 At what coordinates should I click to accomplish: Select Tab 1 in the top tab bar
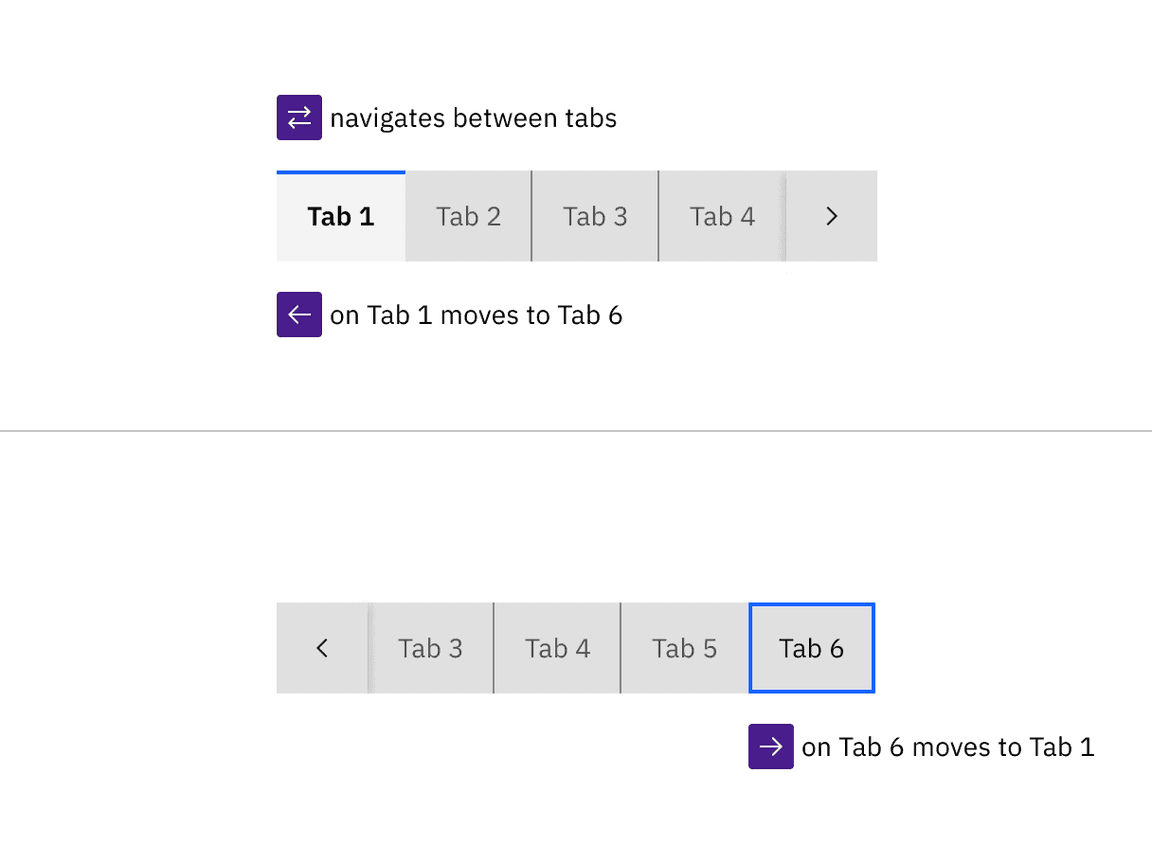pyautogui.click(x=340, y=215)
